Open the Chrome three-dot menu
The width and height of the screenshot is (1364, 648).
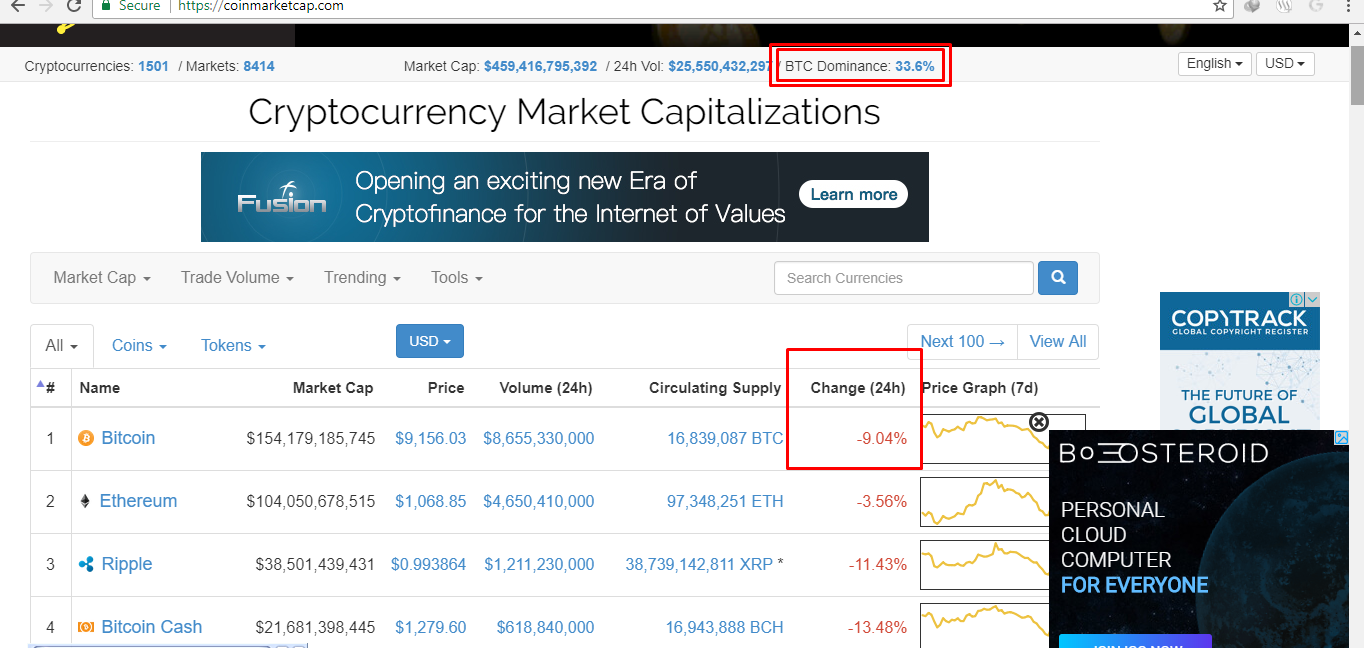click(x=1348, y=6)
